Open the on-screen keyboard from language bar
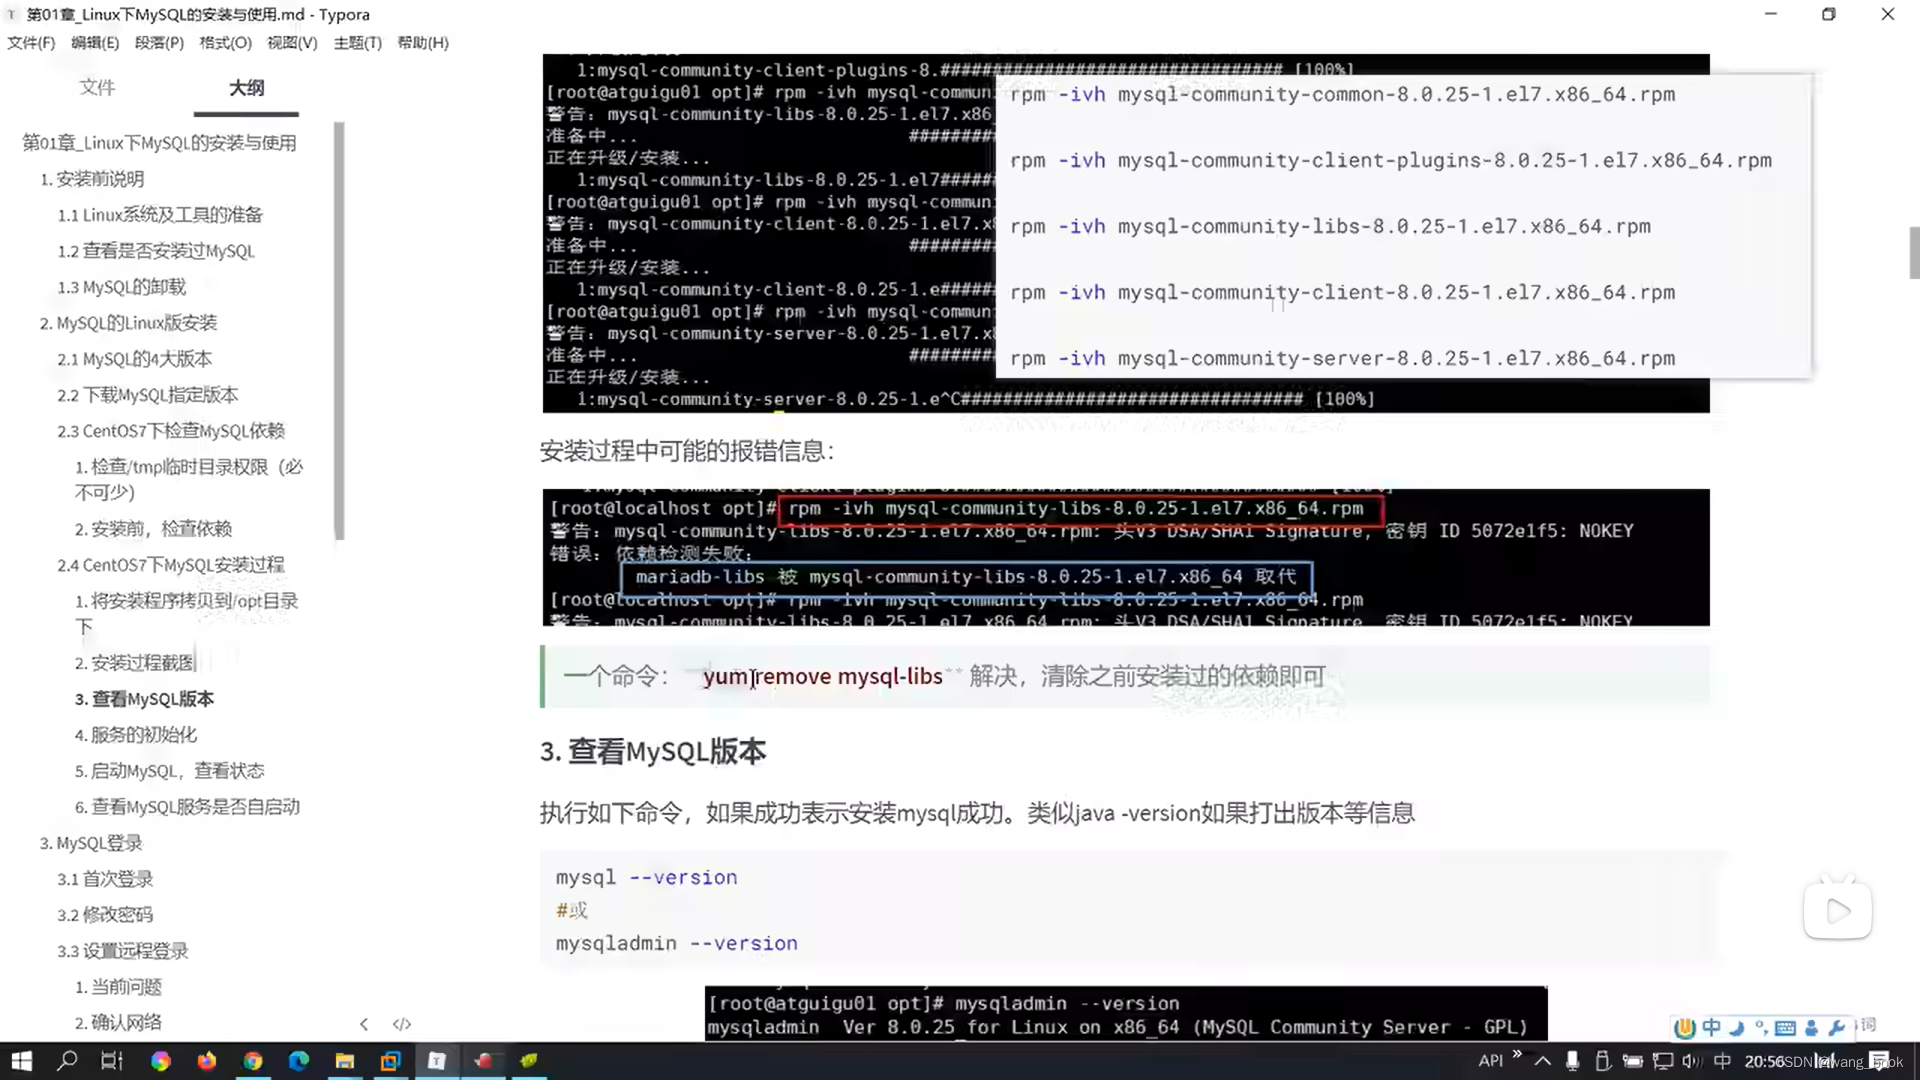The height and width of the screenshot is (1080, 1920). [x=1786, y=1028]
